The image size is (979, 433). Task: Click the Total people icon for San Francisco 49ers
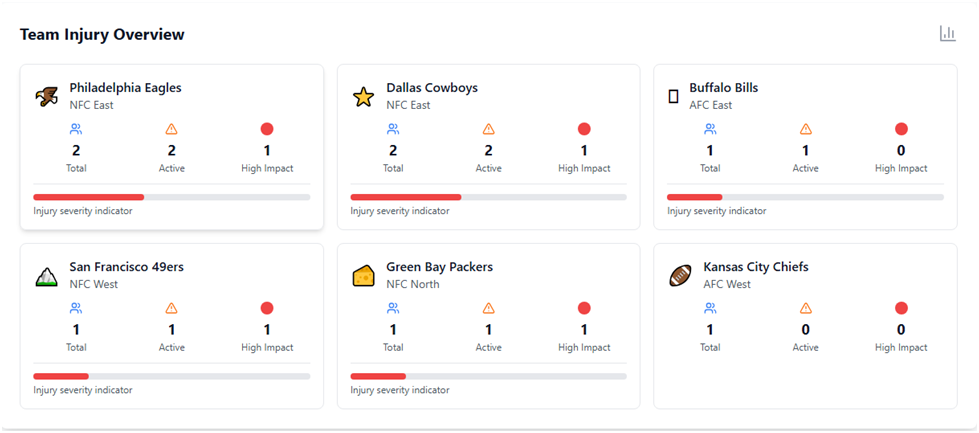(76, 308)
